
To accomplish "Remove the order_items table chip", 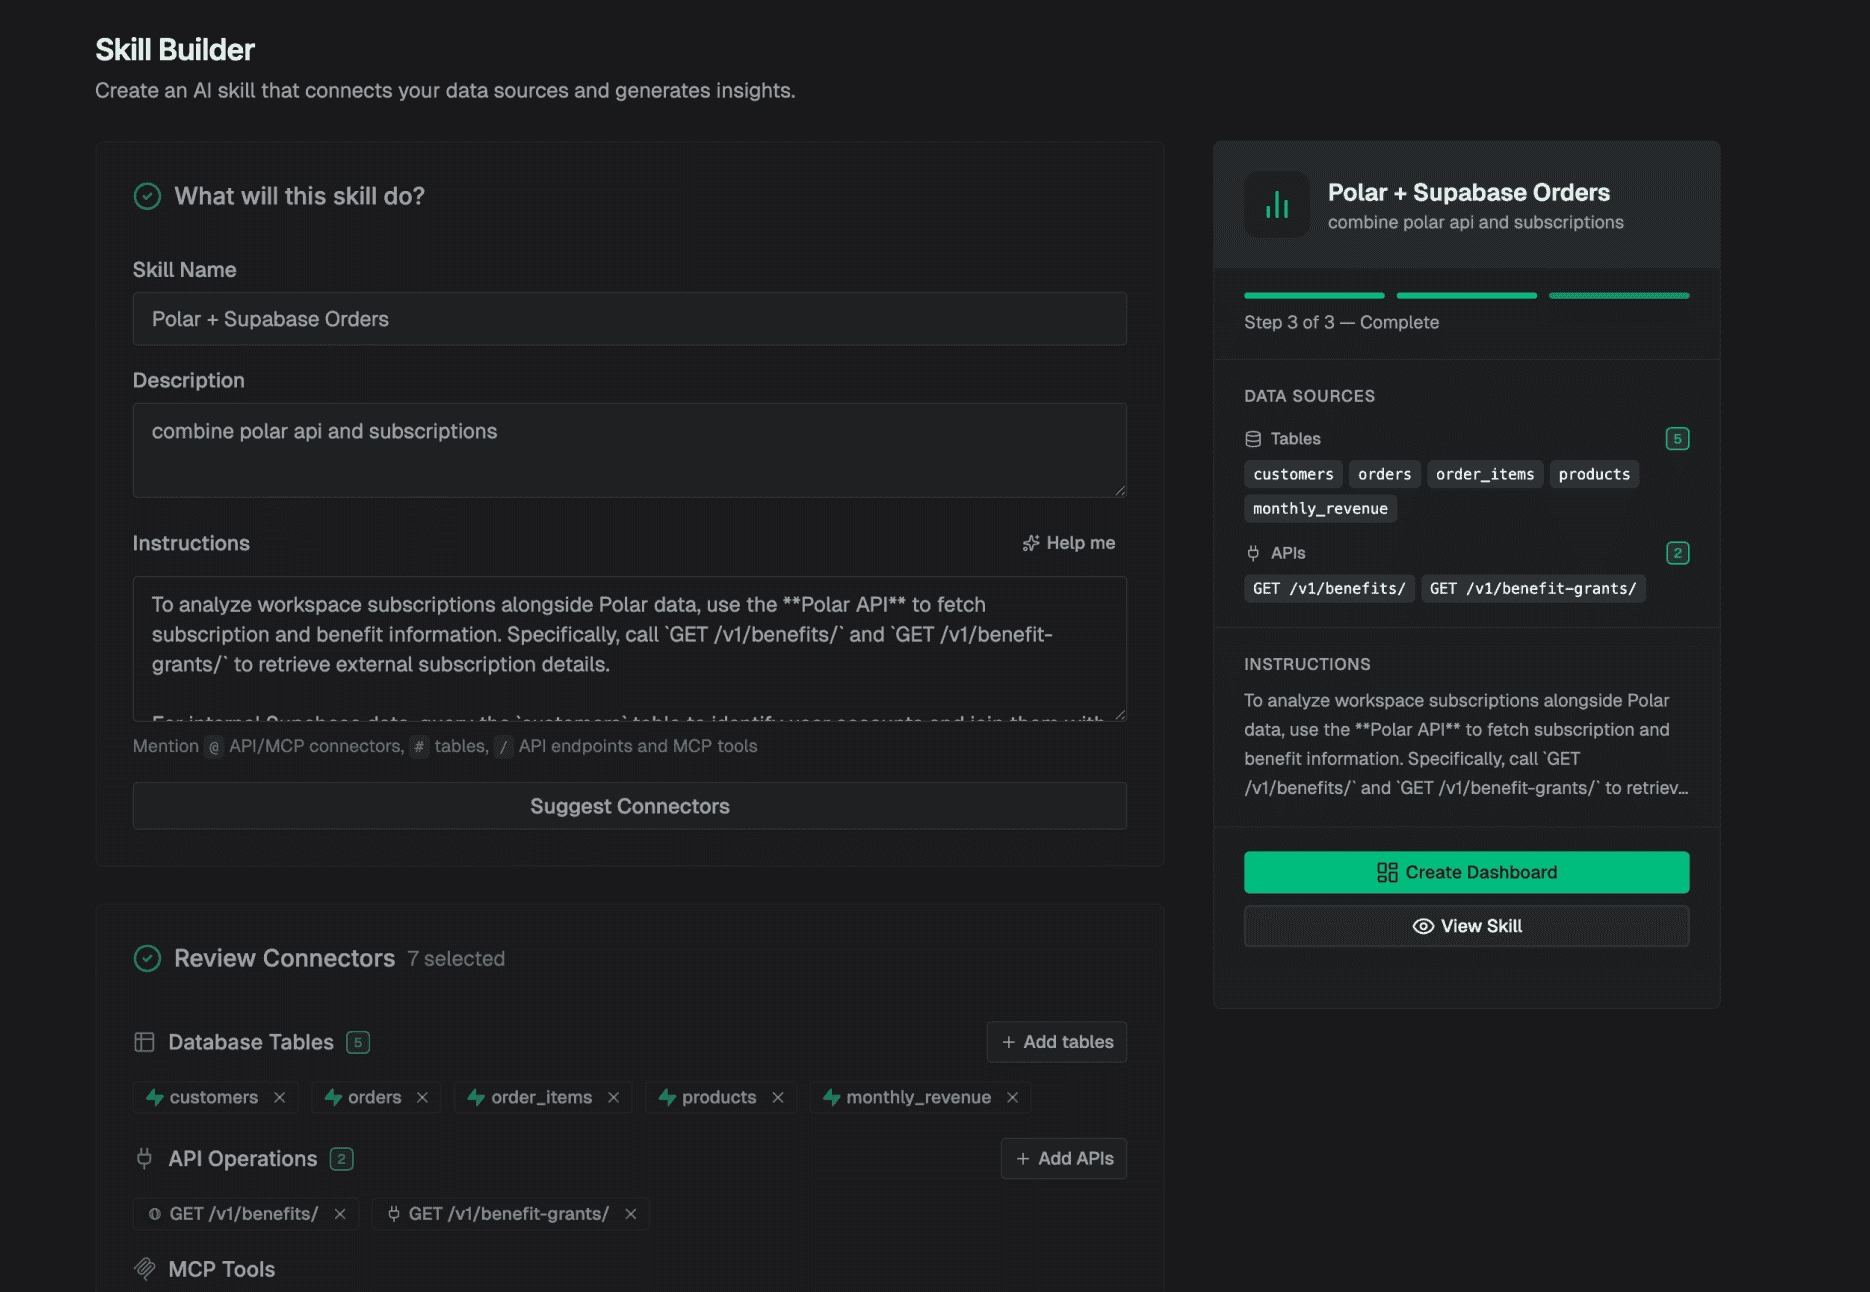I will 614,1097.
